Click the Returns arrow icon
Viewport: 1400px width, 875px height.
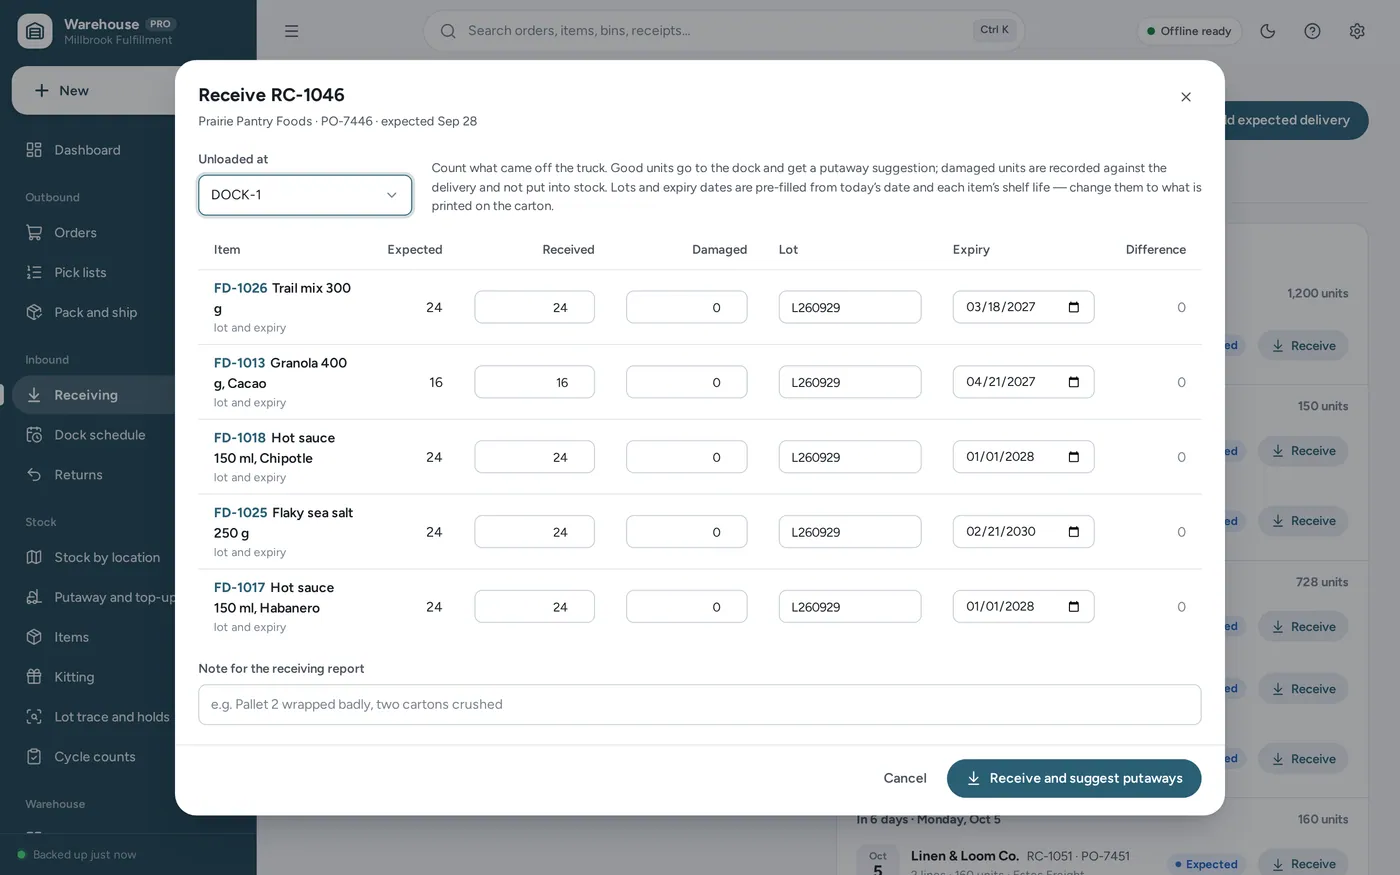coord(34,475)
